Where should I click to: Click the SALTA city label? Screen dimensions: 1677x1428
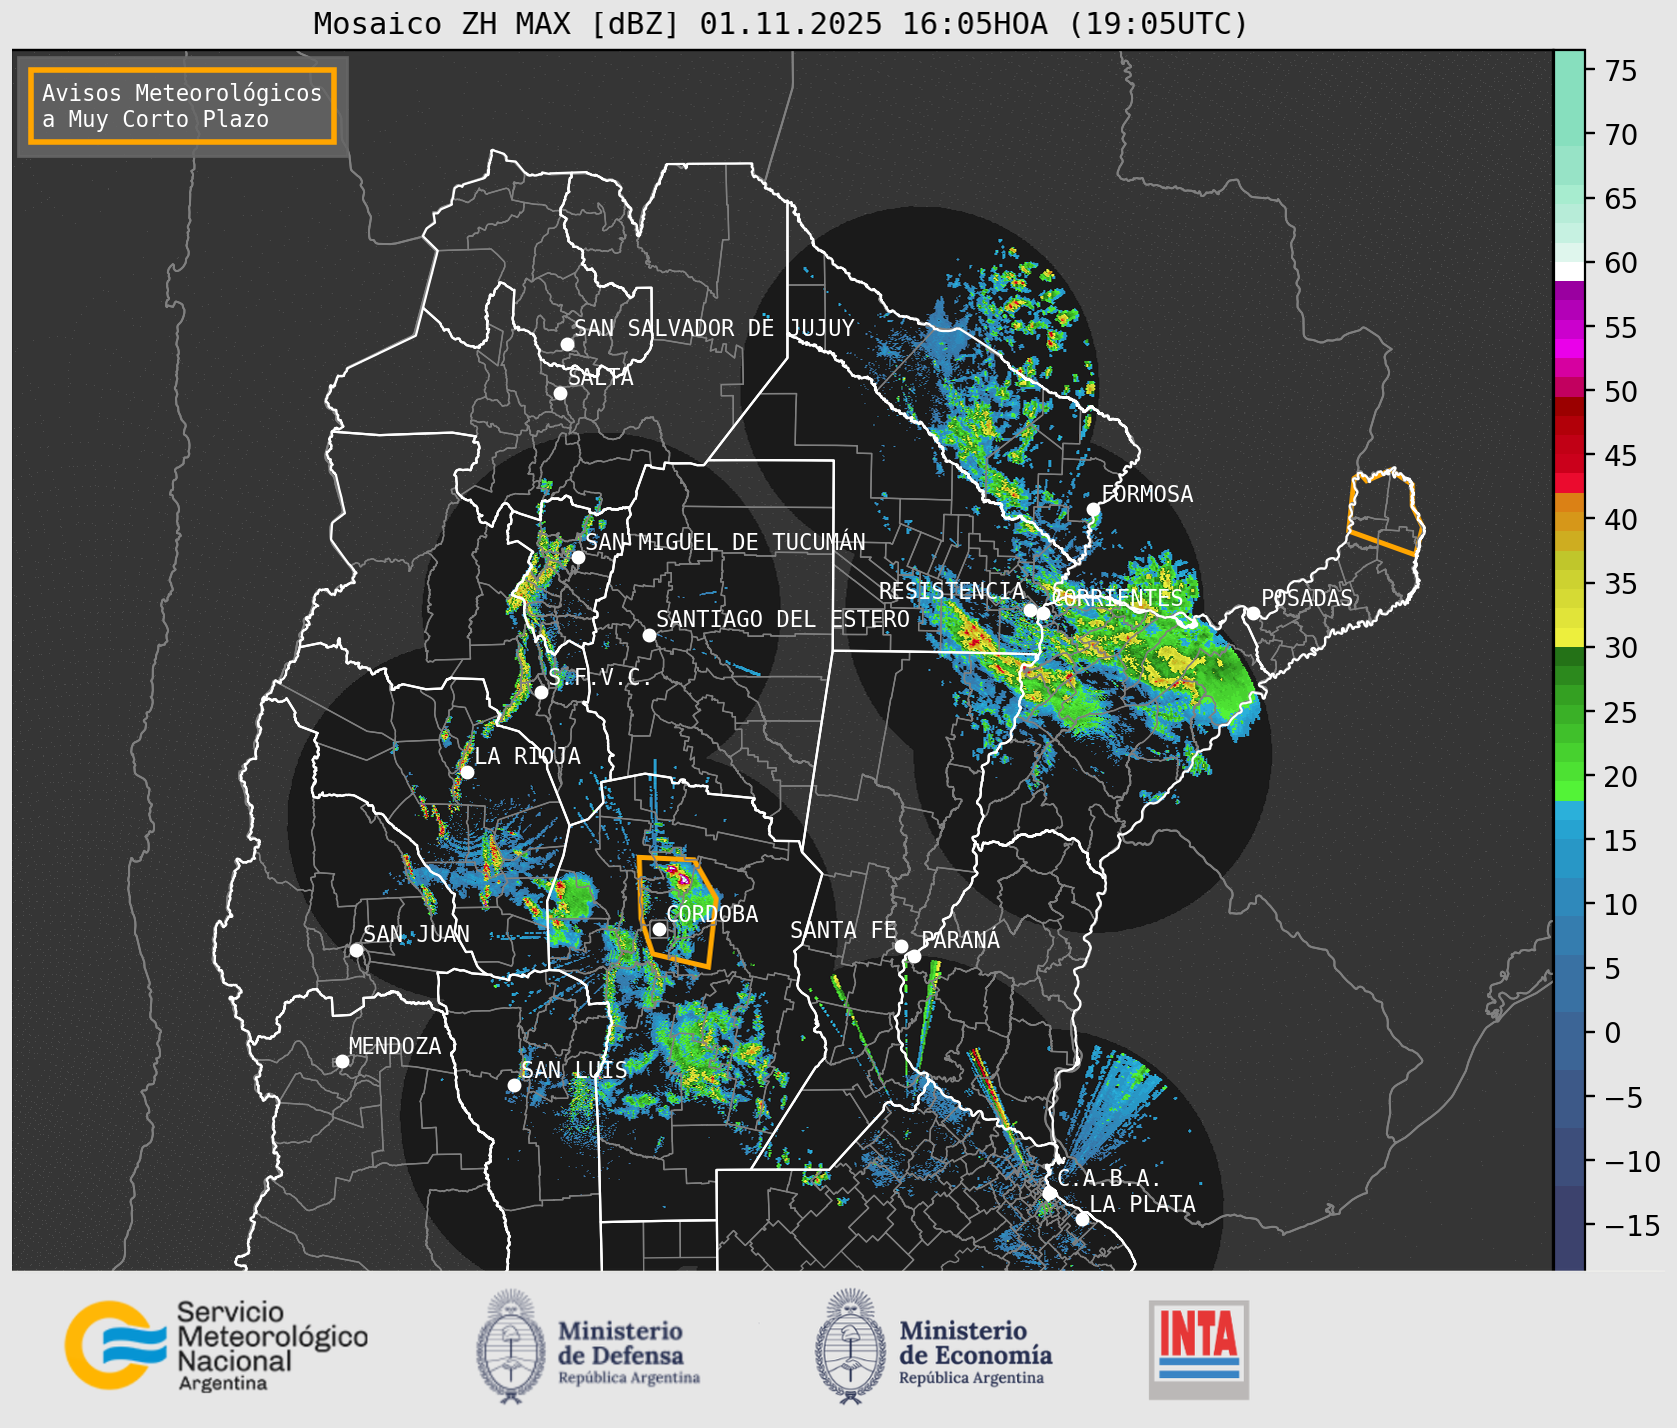tap(600, 378)
